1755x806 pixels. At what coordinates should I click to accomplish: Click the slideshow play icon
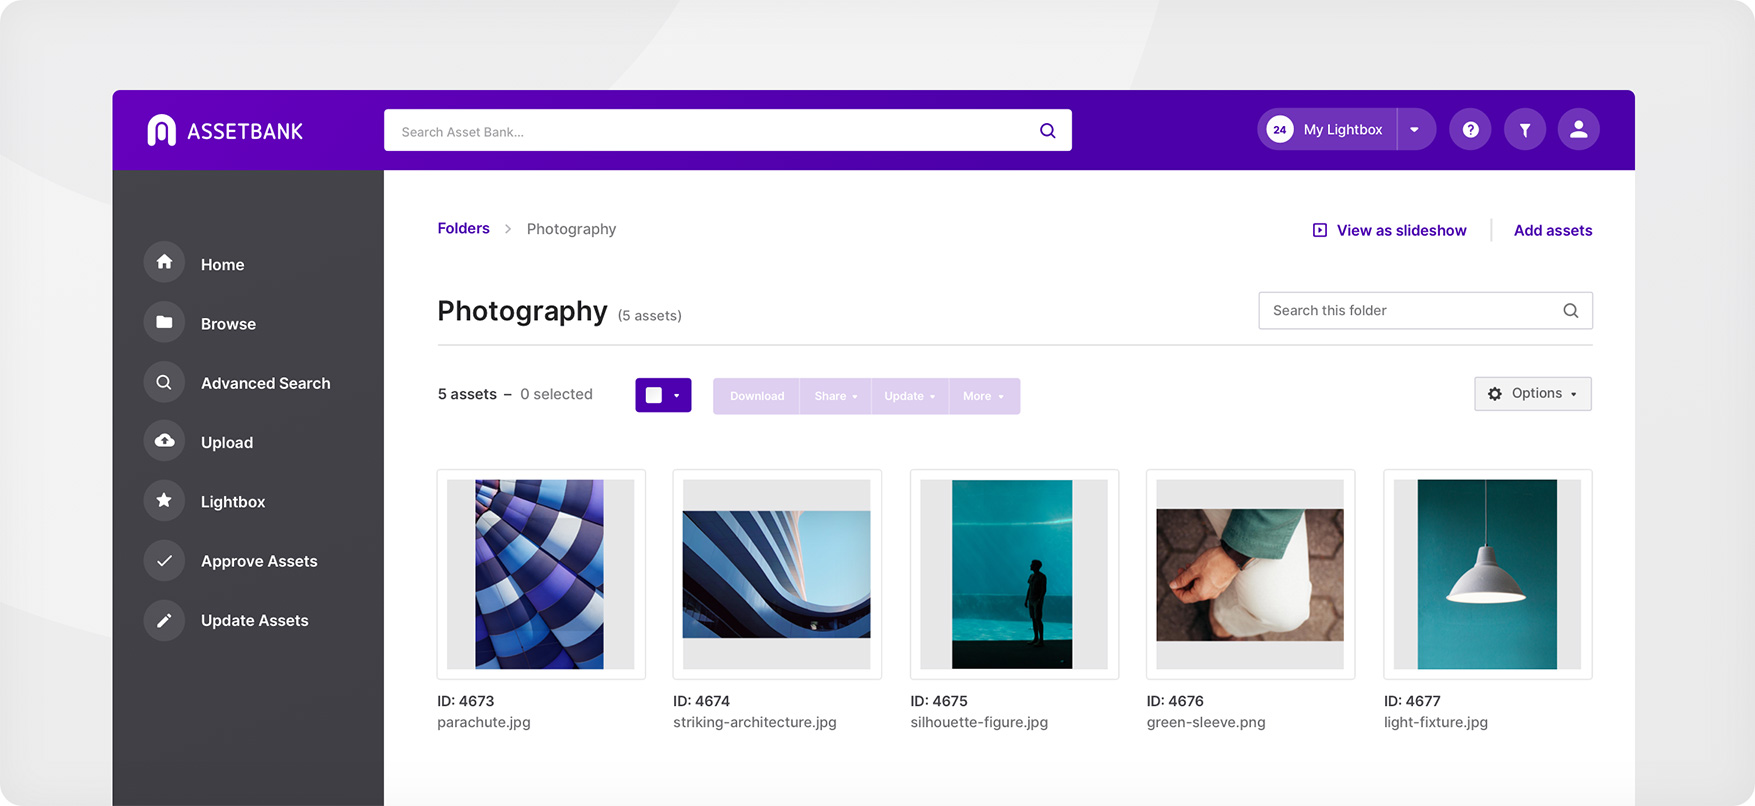[x=1319, y=230]
